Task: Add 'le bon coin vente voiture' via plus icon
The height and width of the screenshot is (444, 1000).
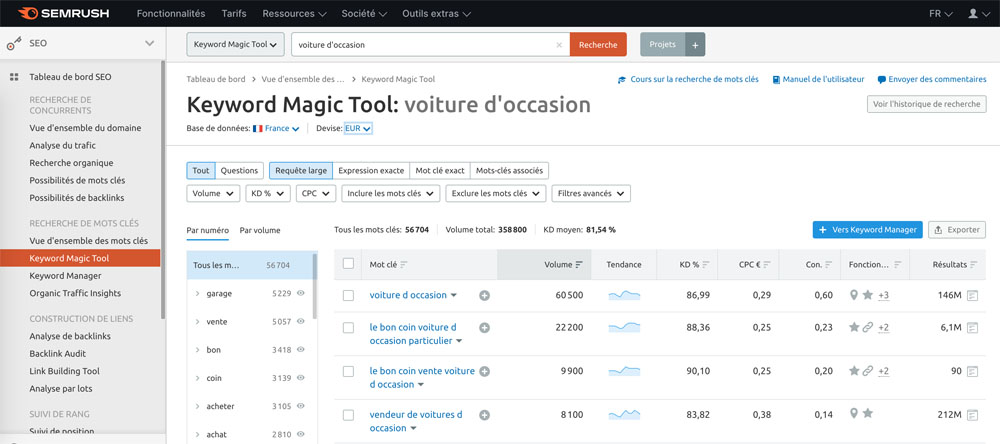Action: tap(484, 371)
